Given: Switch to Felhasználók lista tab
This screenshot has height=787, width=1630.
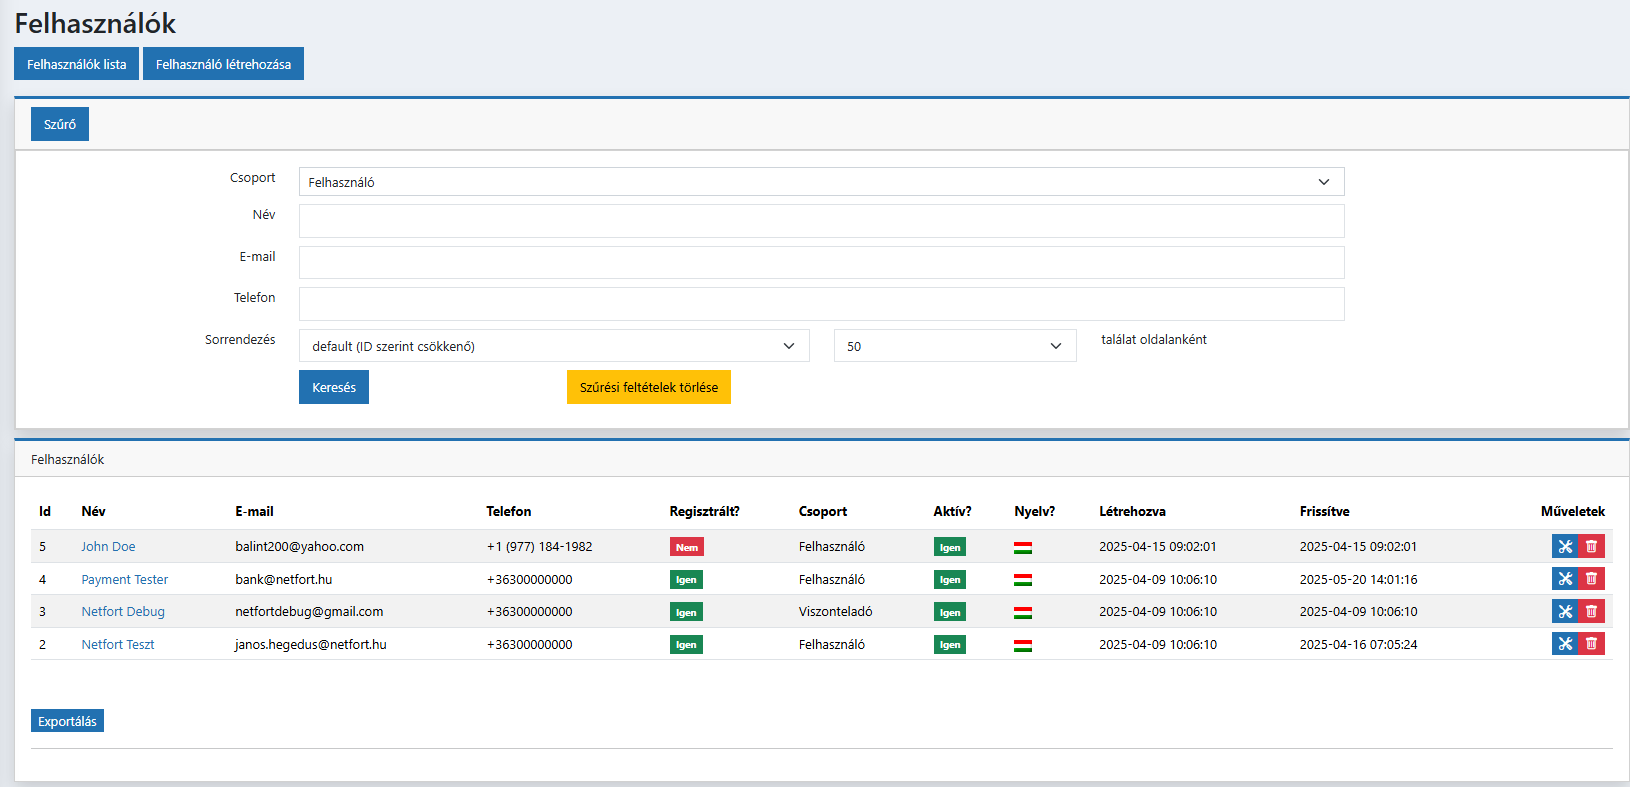Looking at the screenshot, I should pos(77,64).
